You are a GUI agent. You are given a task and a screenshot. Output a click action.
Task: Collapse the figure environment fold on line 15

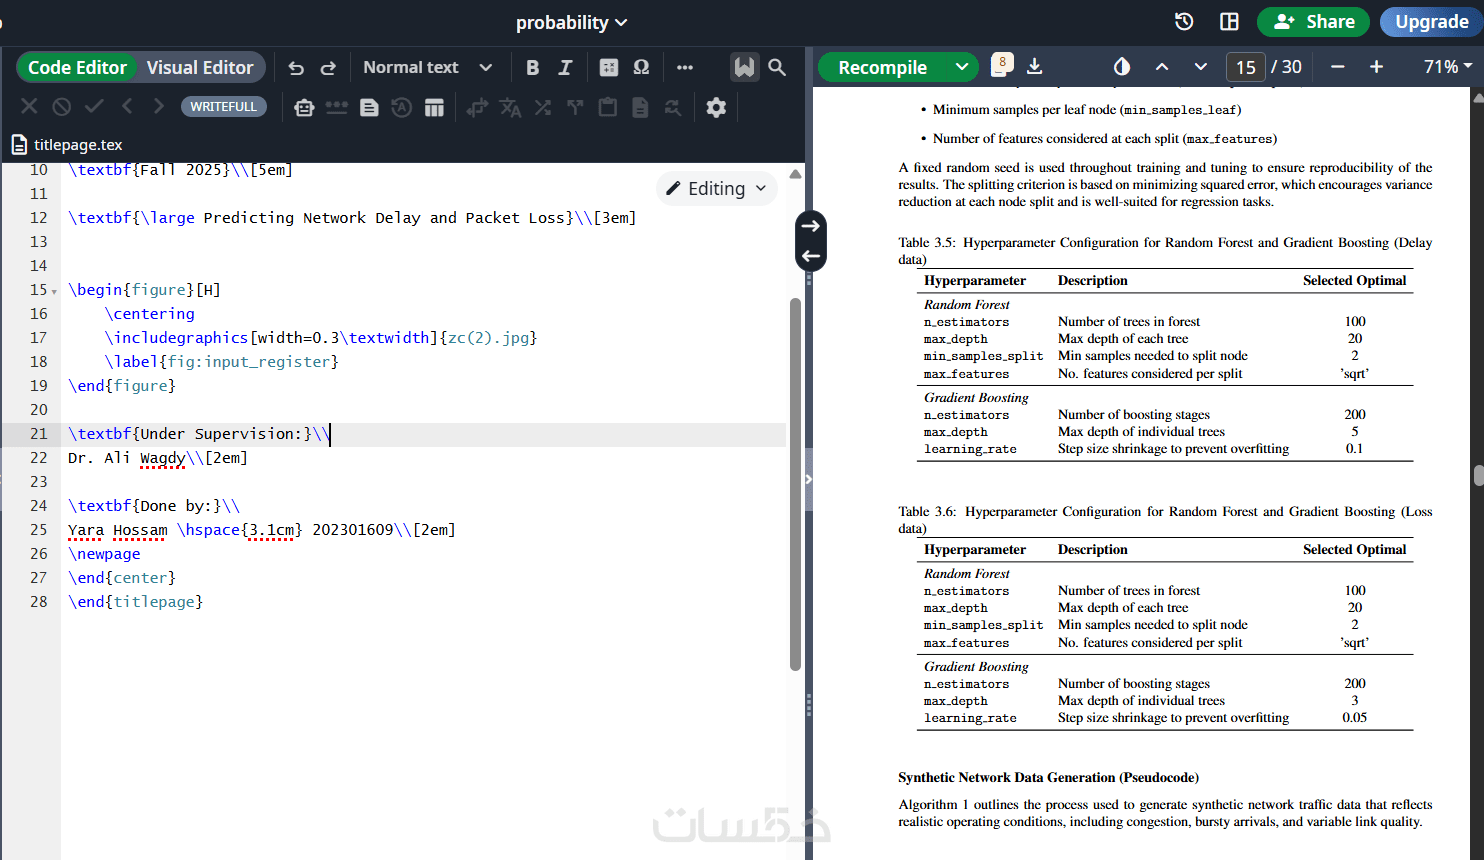tap(54, 291)
